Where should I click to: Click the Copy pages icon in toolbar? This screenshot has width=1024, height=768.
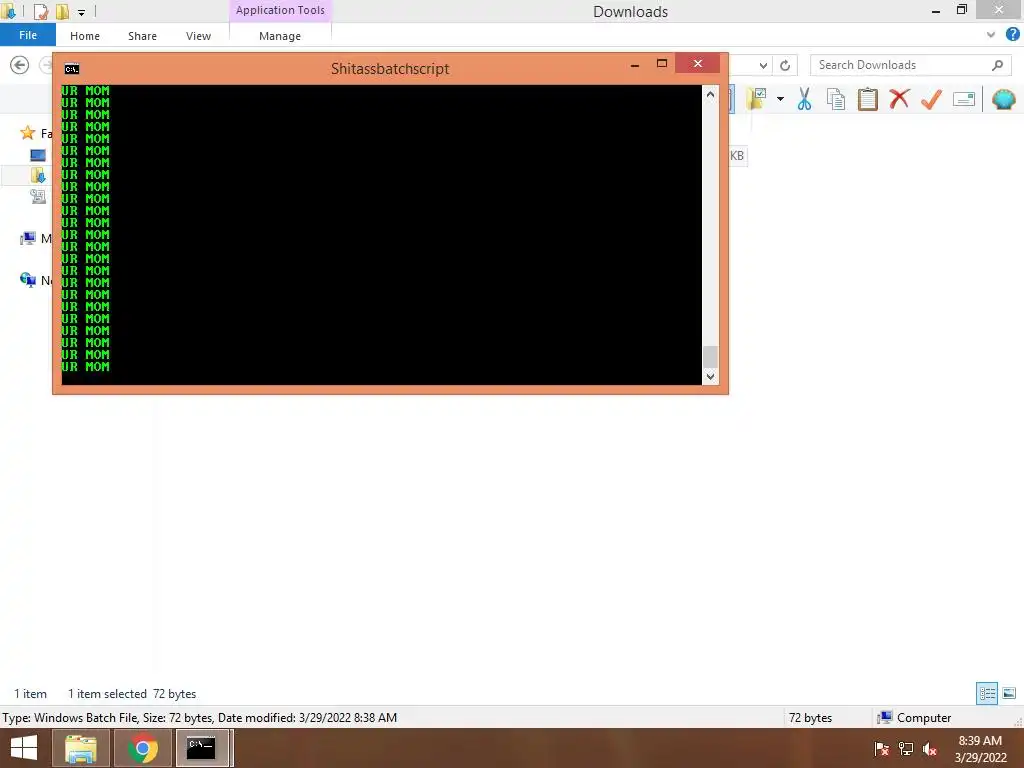tap(836, 99)
